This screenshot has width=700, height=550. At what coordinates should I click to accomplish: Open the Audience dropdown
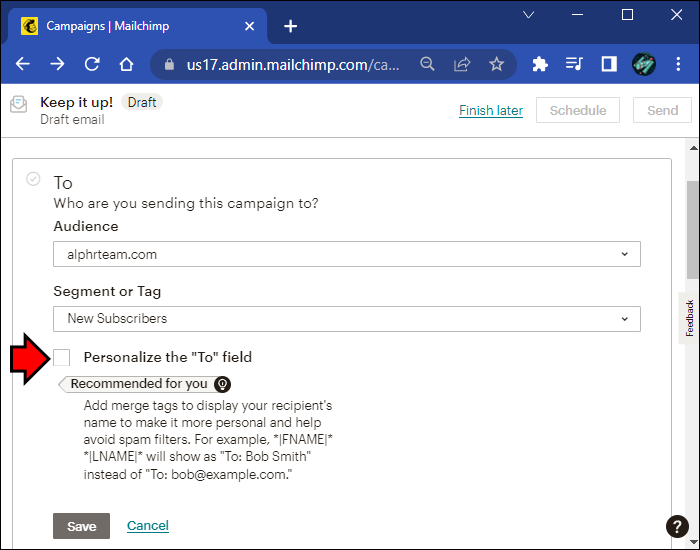coord(346,254)
